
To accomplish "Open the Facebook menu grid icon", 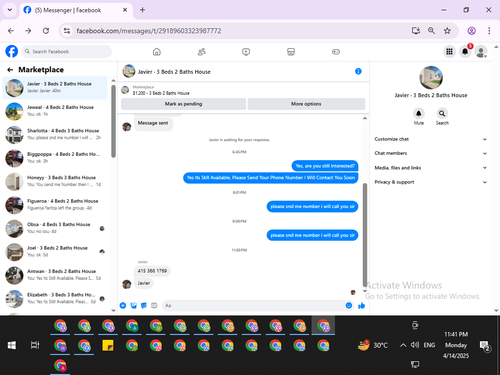I will (x=449, y=51).
